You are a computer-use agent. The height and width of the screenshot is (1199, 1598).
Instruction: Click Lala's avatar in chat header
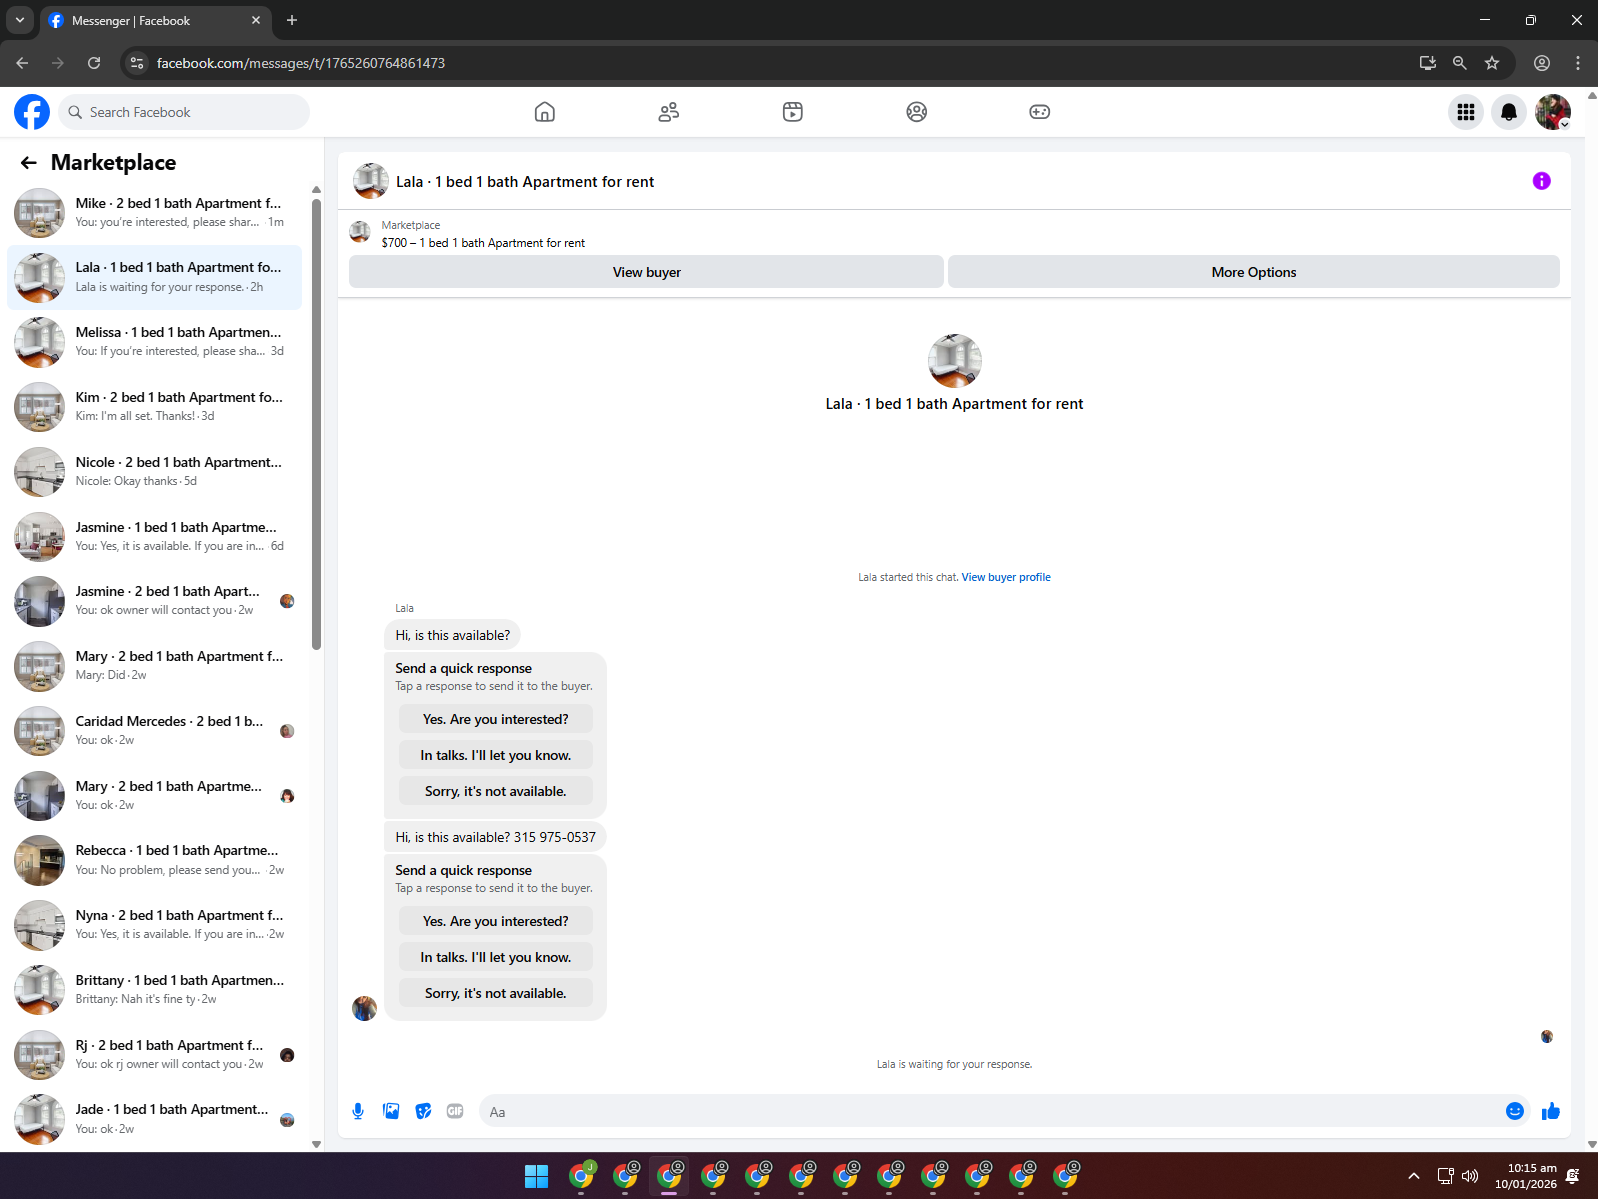(x=371, y=181)
